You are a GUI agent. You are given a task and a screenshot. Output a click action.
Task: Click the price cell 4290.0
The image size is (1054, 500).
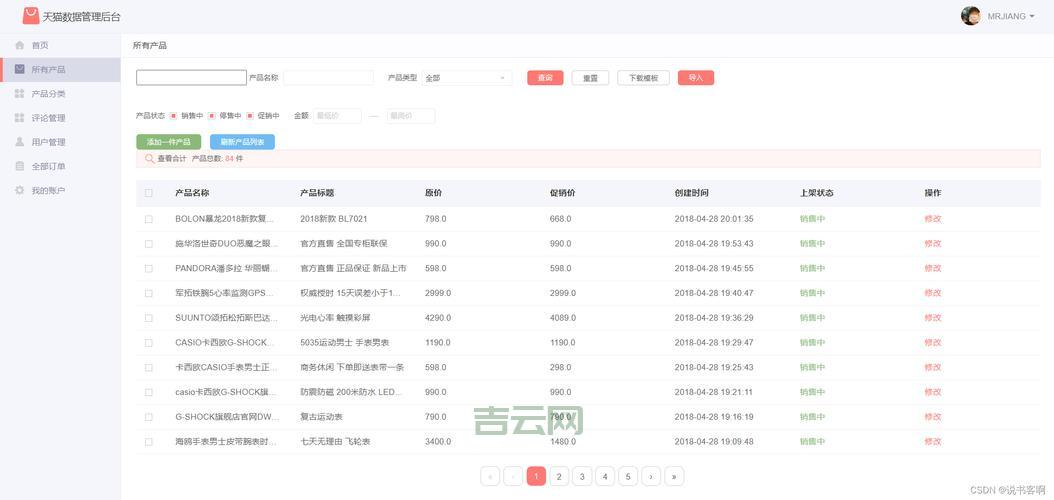[x=438, y=318]
